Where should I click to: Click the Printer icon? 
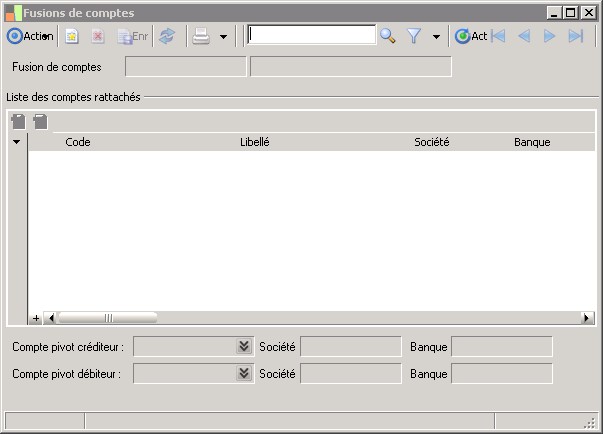(x=201, y=37)
